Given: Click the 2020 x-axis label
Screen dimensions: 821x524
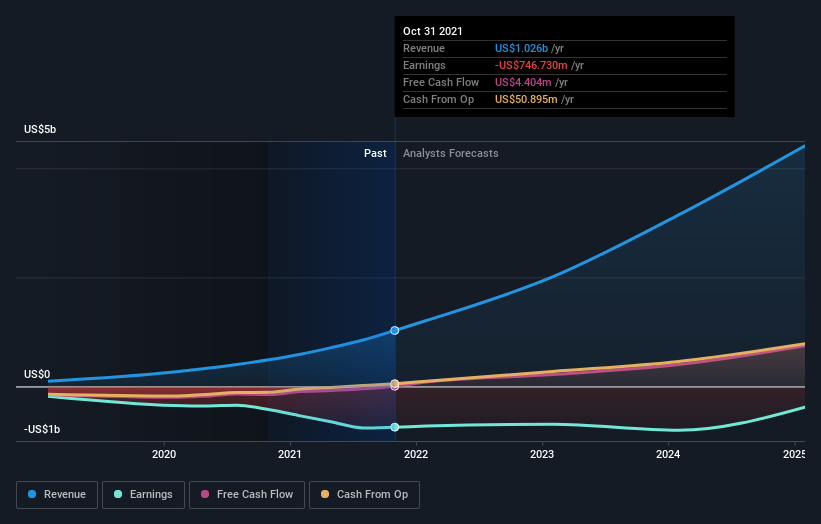Looking at the screenshot, I should tap(164, 454).
